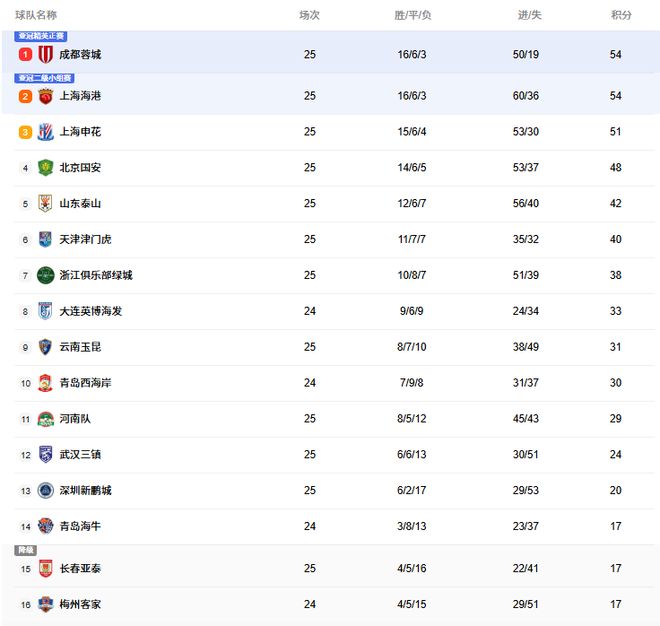The width and height of the screenshot is (660, 626).
Task: Open the 武汉三镇 team name link
Action: 80,455
